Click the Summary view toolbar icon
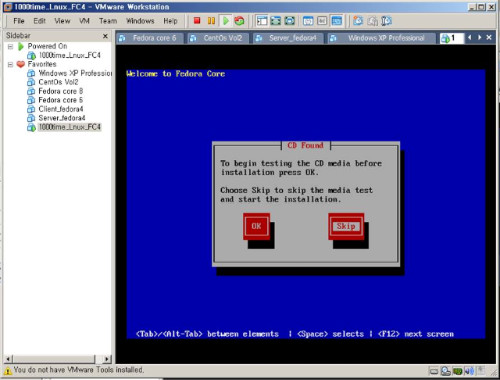500x380 pixels. (308, 21)
